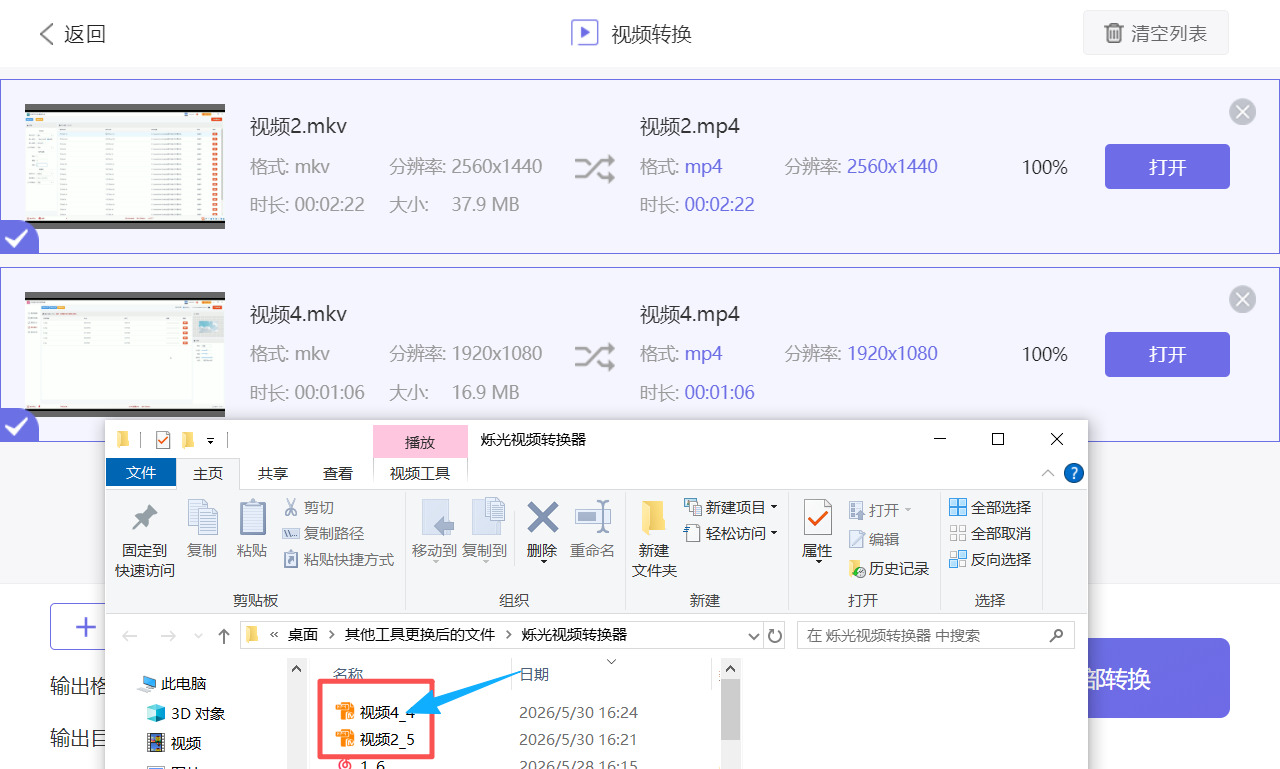
Task: Expand address bar history dropdown
Action: pyautogui.click(x=753, y=635)
